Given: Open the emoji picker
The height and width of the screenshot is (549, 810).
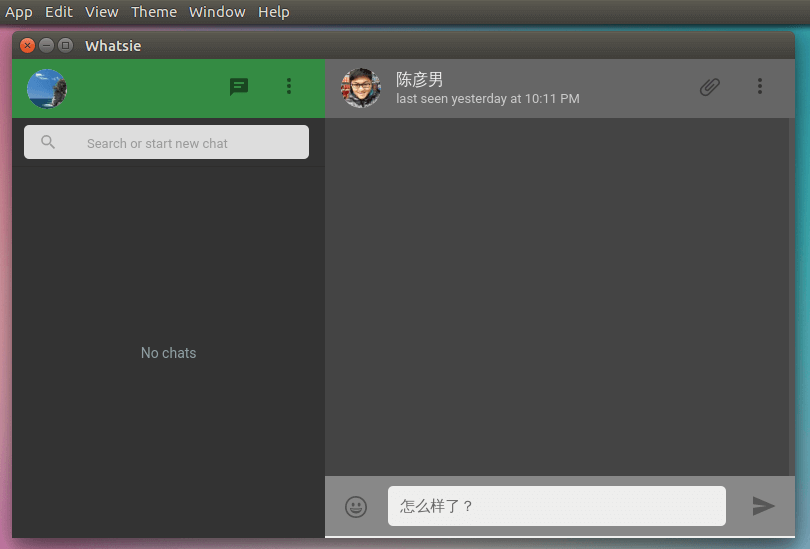Looking at the screenshot, I should tap(356, 507).
